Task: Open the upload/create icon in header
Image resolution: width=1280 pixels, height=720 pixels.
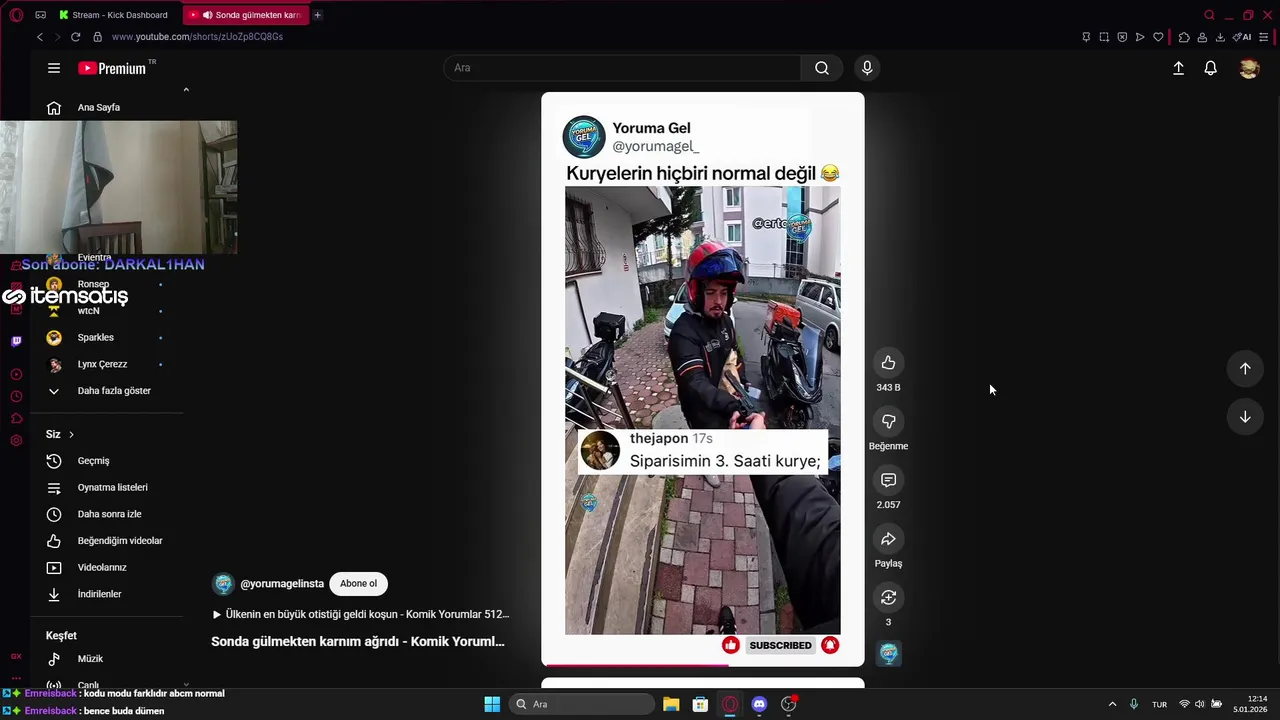Action: coord(1178,68)
